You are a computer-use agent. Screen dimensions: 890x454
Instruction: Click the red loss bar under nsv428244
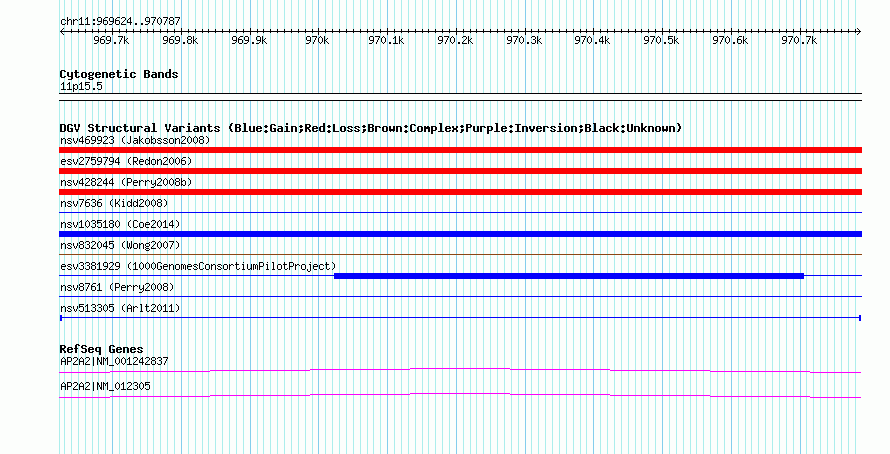coord(460,192)
